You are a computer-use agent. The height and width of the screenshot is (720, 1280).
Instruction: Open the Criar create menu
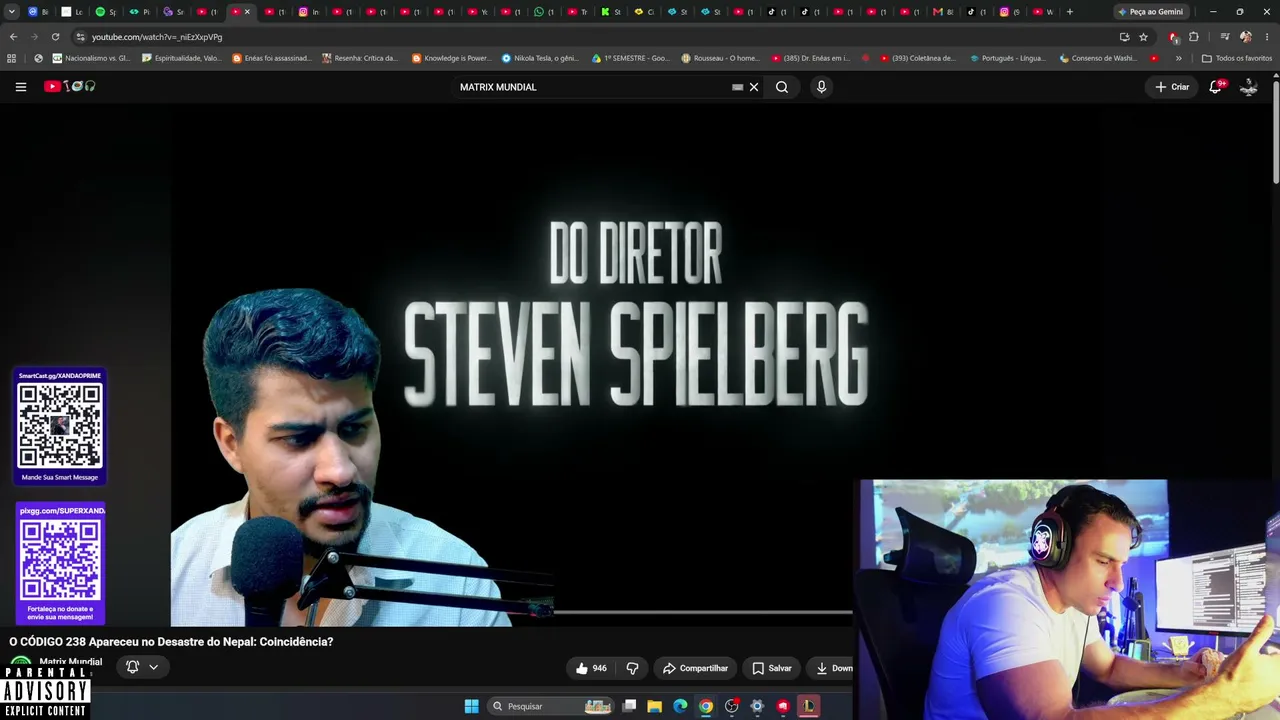coord(1172,87)
